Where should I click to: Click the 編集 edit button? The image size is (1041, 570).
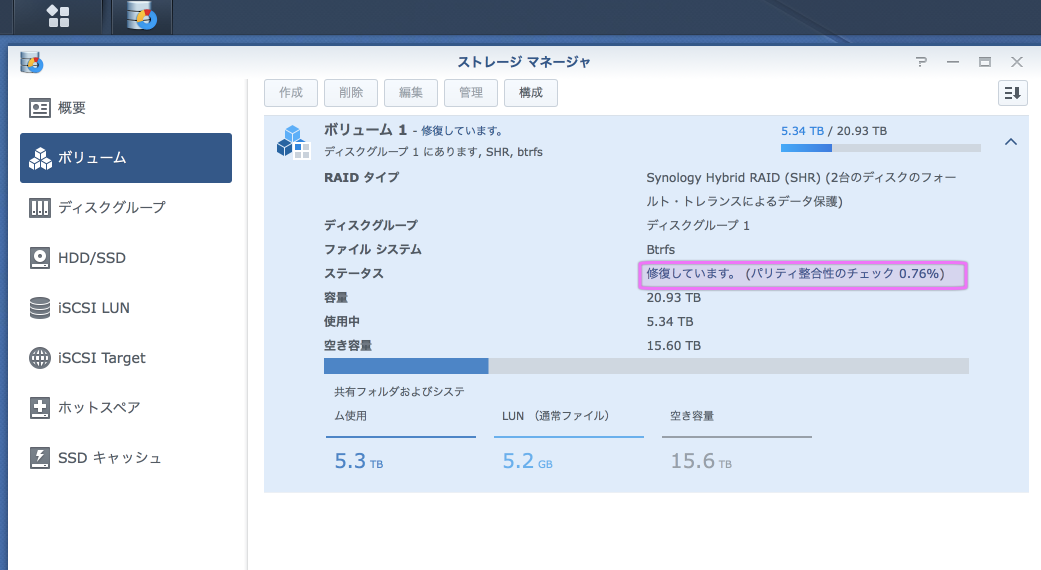(411, 93)
